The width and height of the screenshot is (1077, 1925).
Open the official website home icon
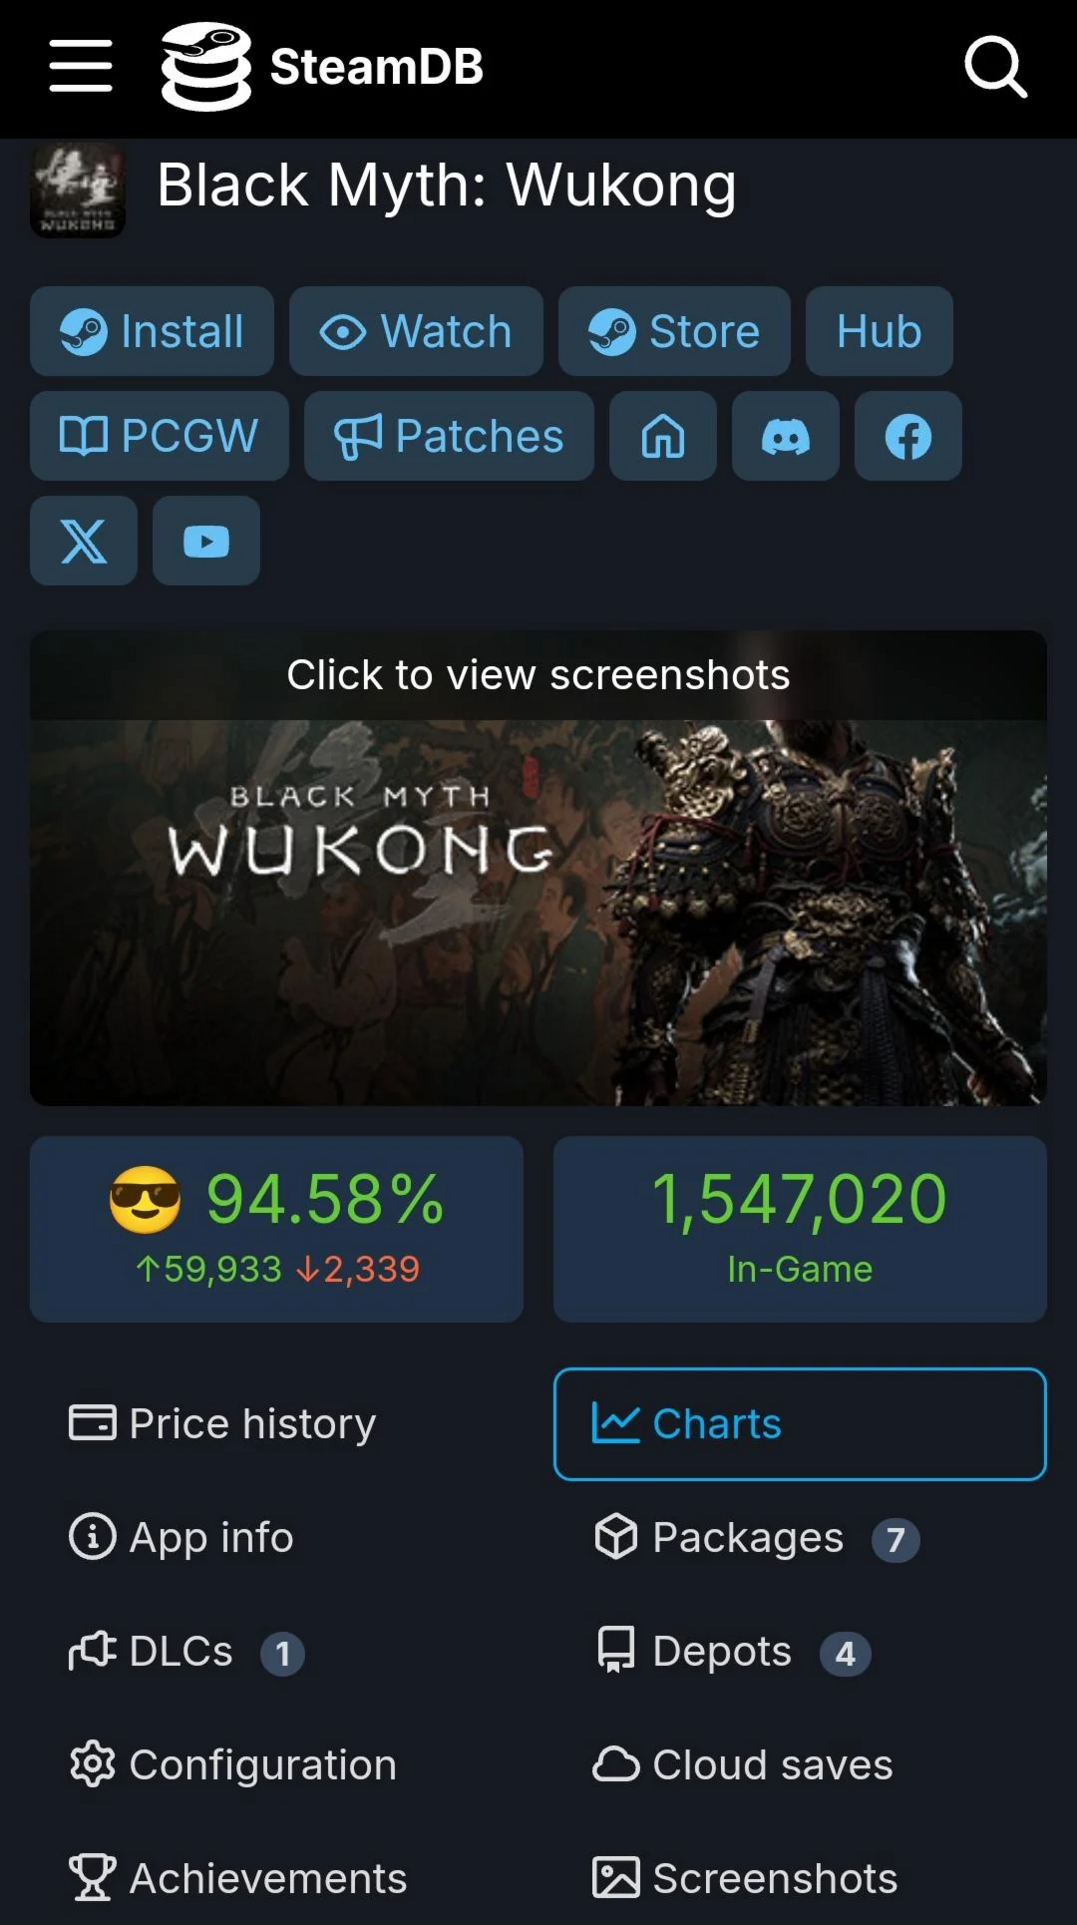click(663, 436)
